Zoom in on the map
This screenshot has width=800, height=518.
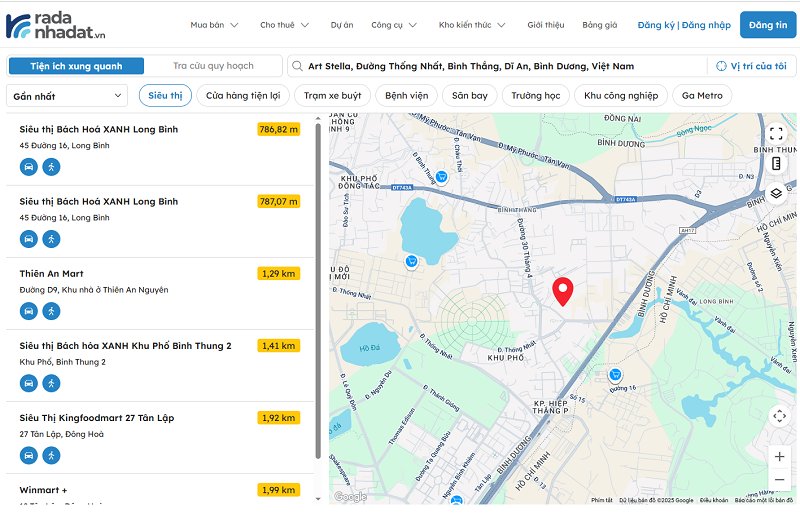[x=779, y=456]
